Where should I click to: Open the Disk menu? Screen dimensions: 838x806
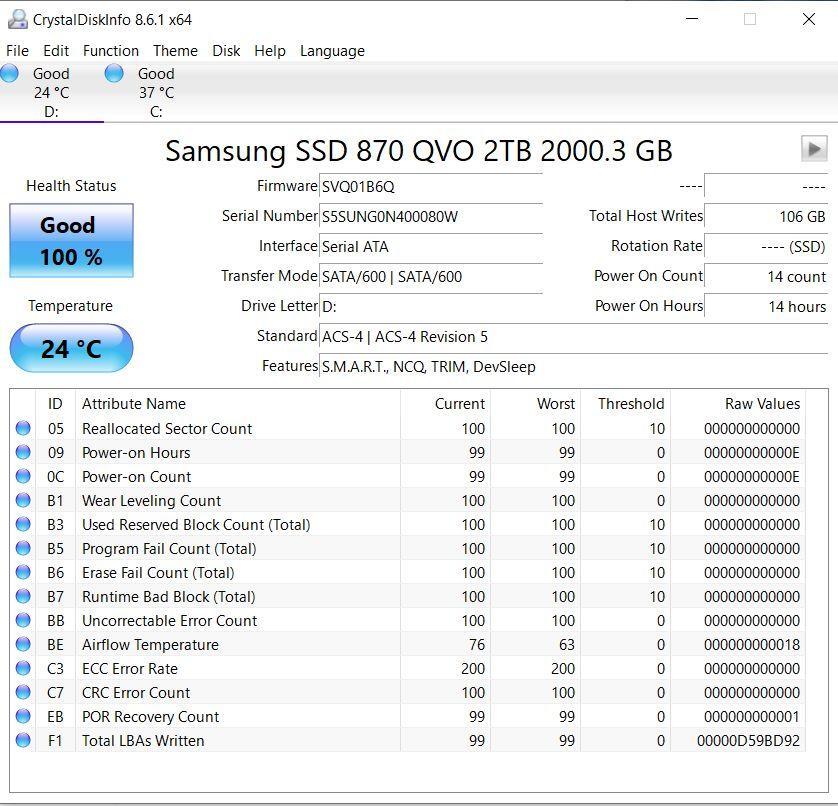[226, 51]
